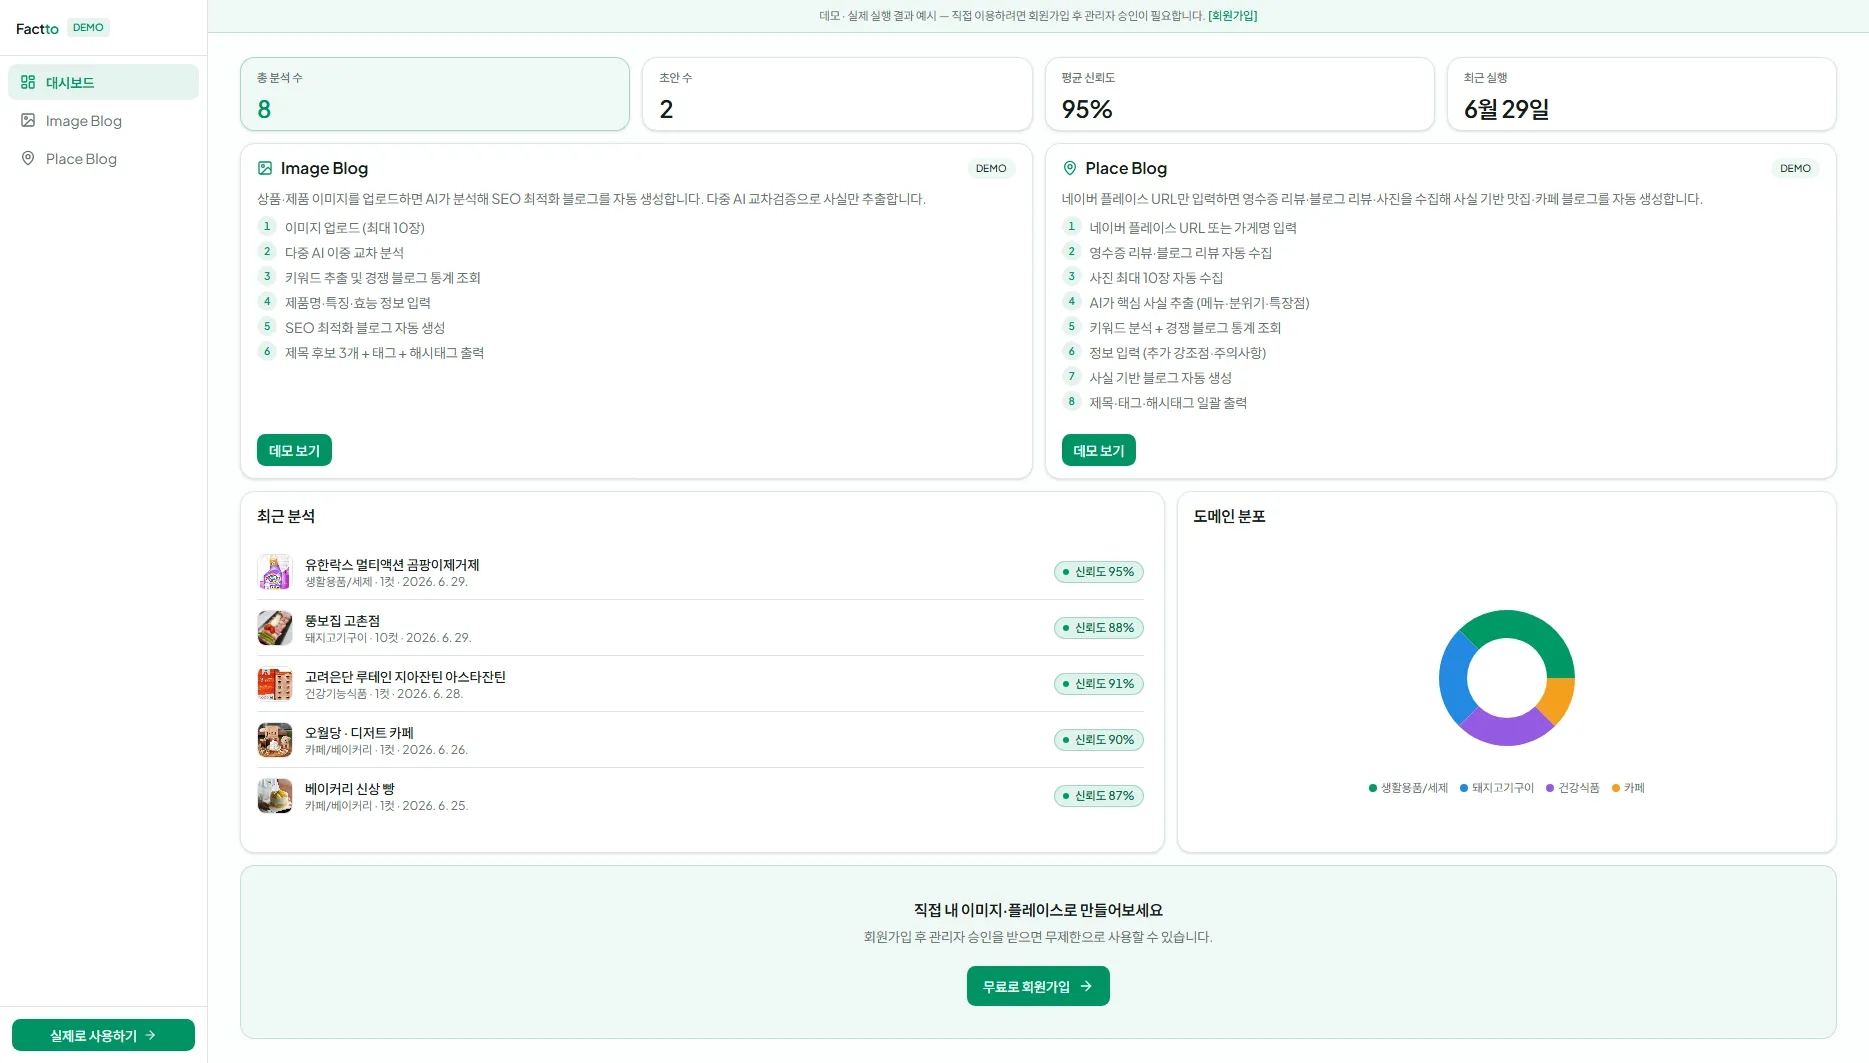The height and width of the screenshot is (1063, 1869).
Task: Click 돼지고기구이 legend entry
Action: [x=1496, y=788]
